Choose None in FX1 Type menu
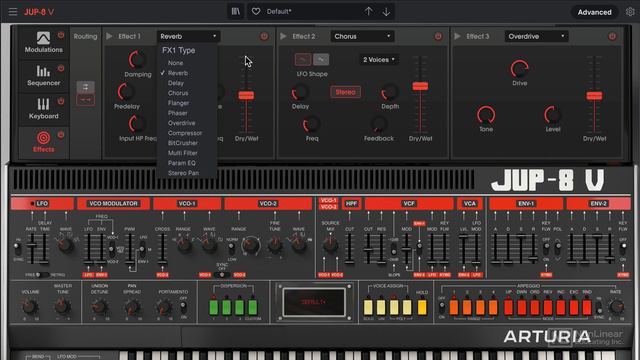640x360 pixels. [x=176, y=63]
